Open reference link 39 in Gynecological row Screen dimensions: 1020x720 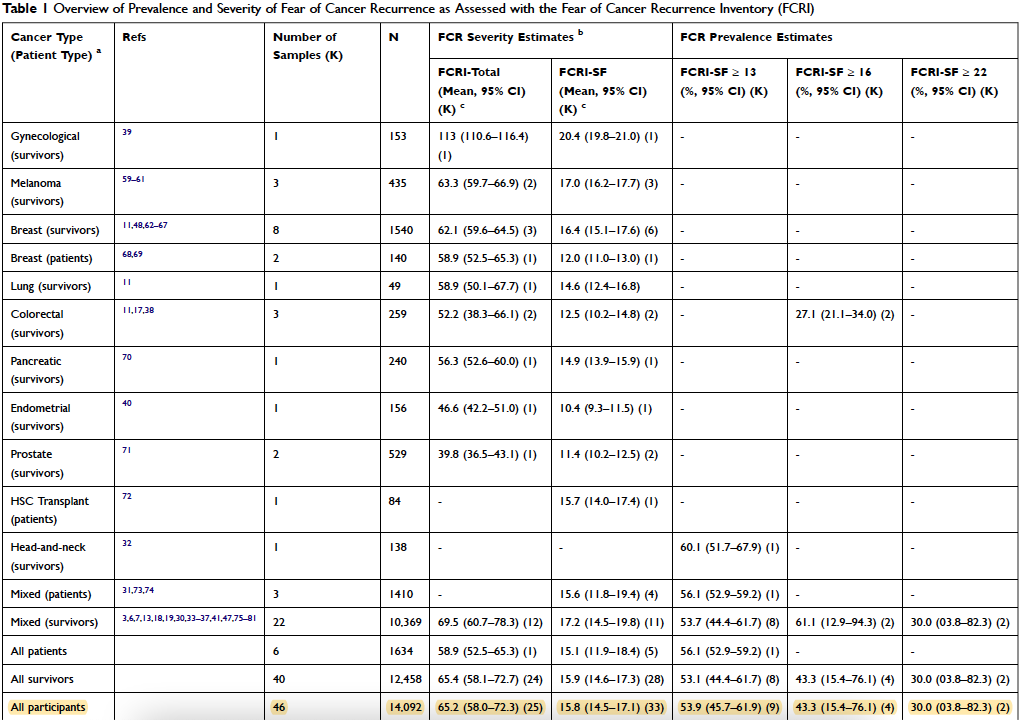click(x=126, y=131)
